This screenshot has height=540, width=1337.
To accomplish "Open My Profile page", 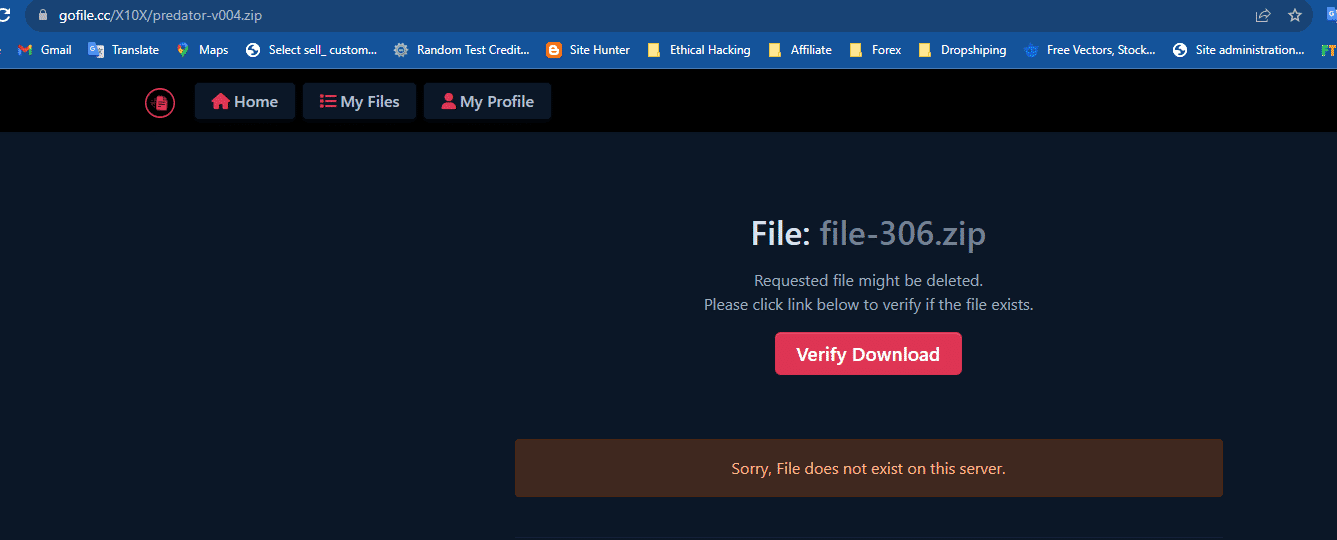I will click(487, 101).
